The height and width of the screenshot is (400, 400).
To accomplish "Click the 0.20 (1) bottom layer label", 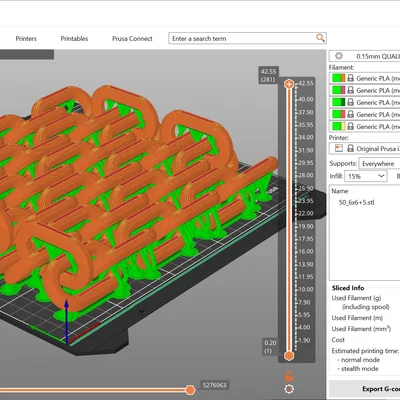I will click(270, 347).
